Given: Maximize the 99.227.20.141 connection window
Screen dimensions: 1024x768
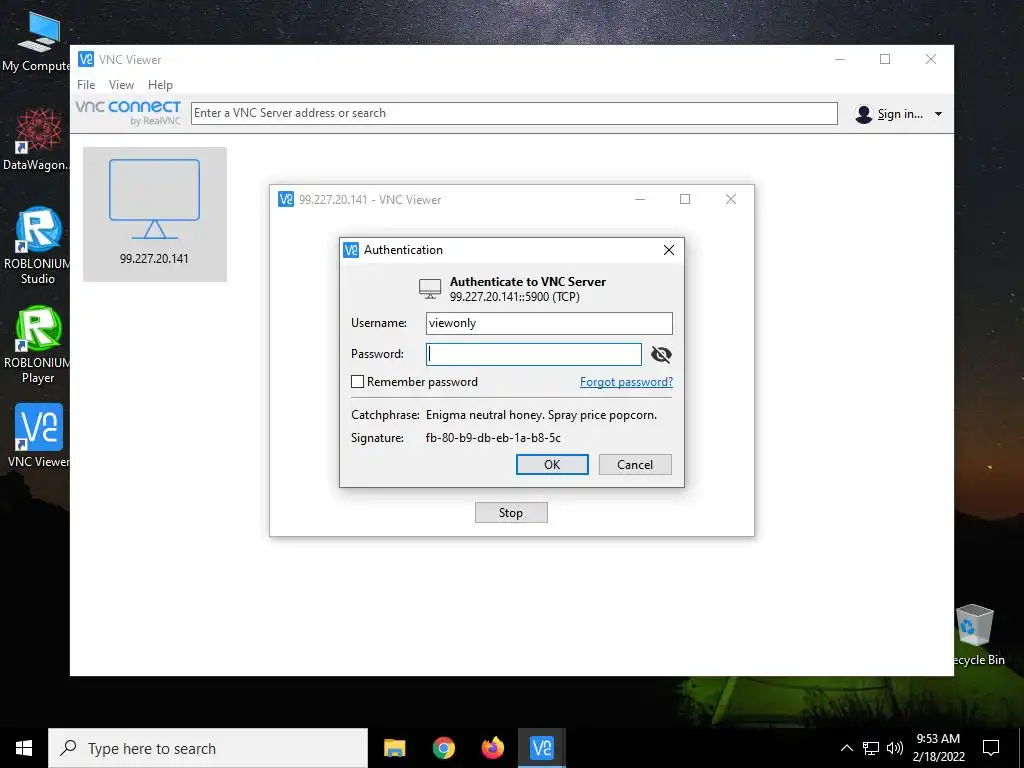Looking at the screenshot, I should click(x=684, y=199).
